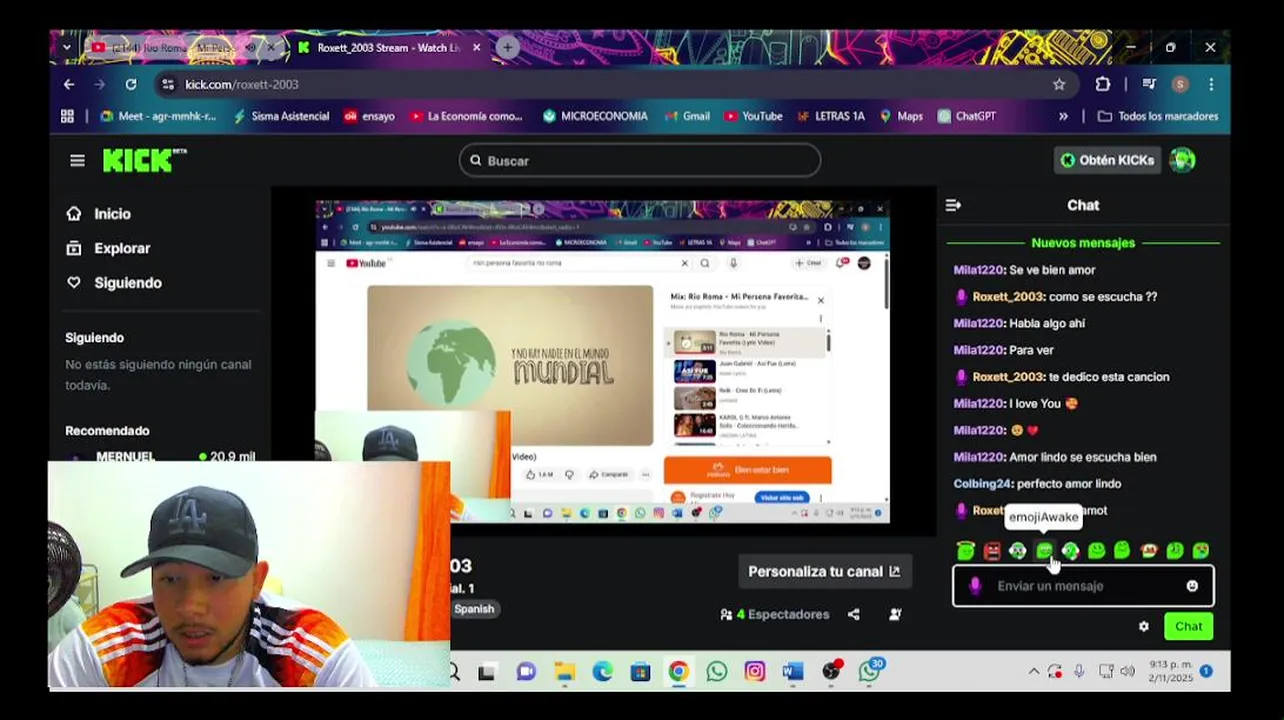Insert the emojiAwake emote

(1044, 550)
